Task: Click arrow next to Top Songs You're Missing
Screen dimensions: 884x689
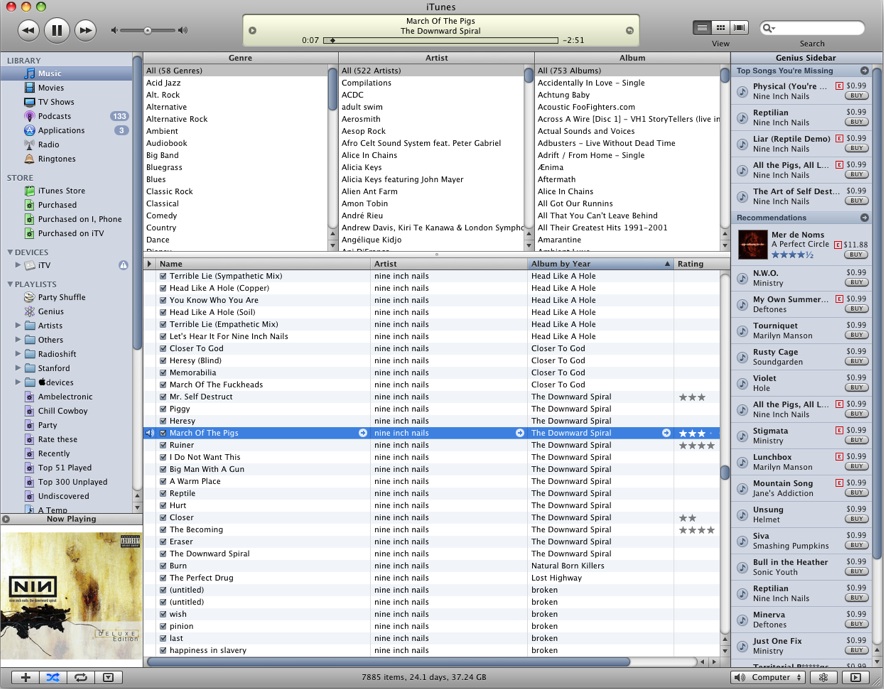Action: click(864, 70)
